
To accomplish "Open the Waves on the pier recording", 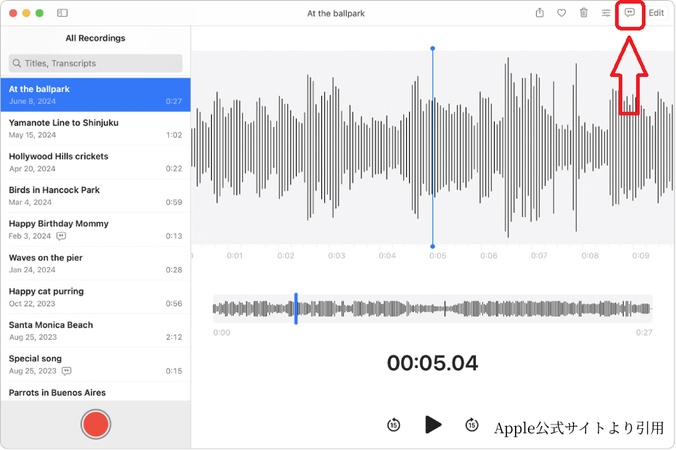I will 95,263.
